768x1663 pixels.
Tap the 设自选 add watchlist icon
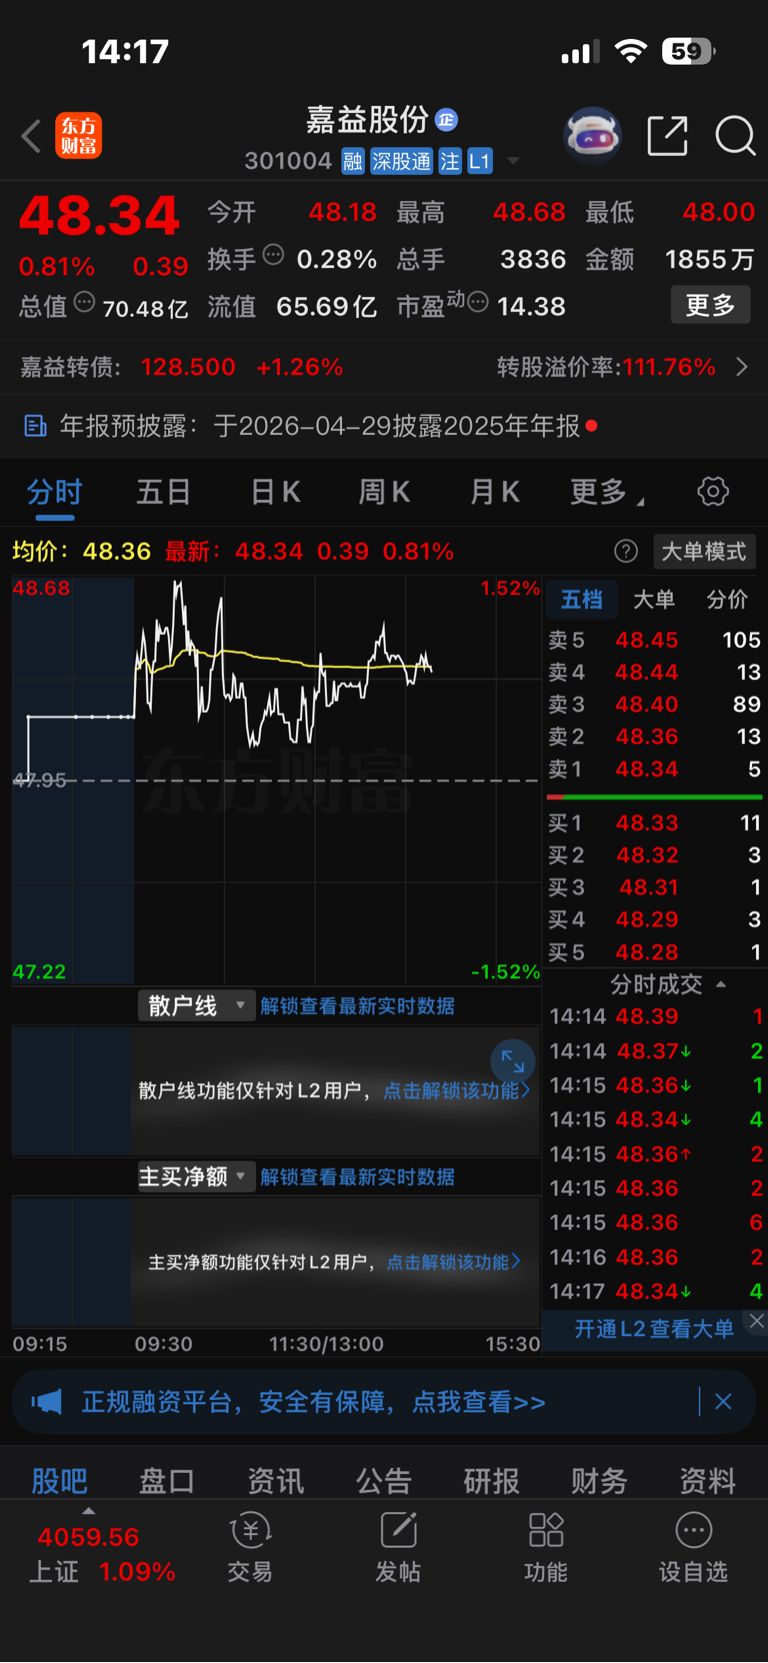(693, 1549)
